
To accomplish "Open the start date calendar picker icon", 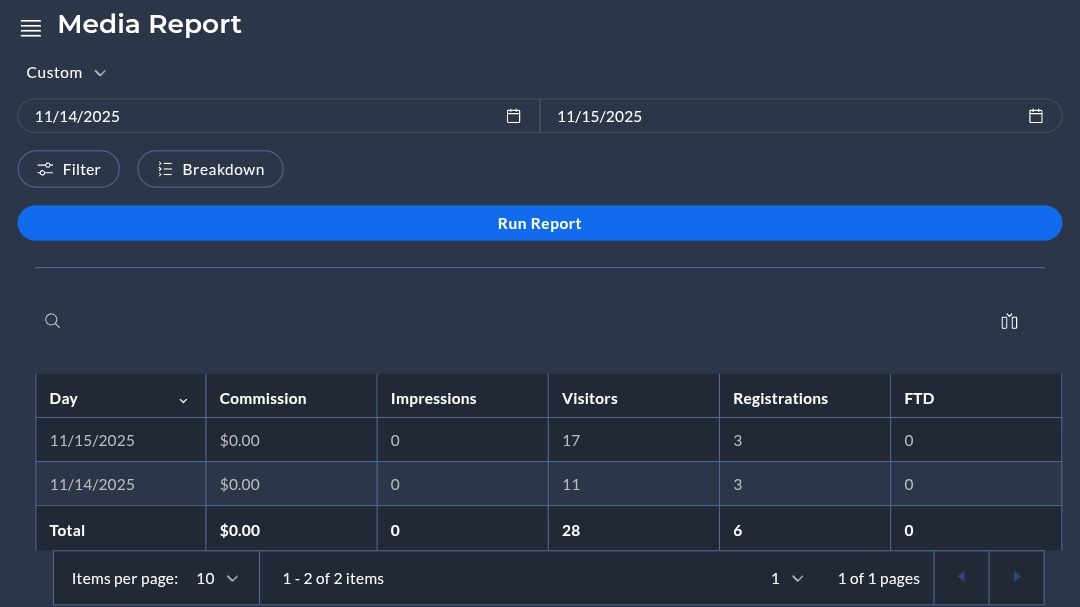I will pos(514,116).
